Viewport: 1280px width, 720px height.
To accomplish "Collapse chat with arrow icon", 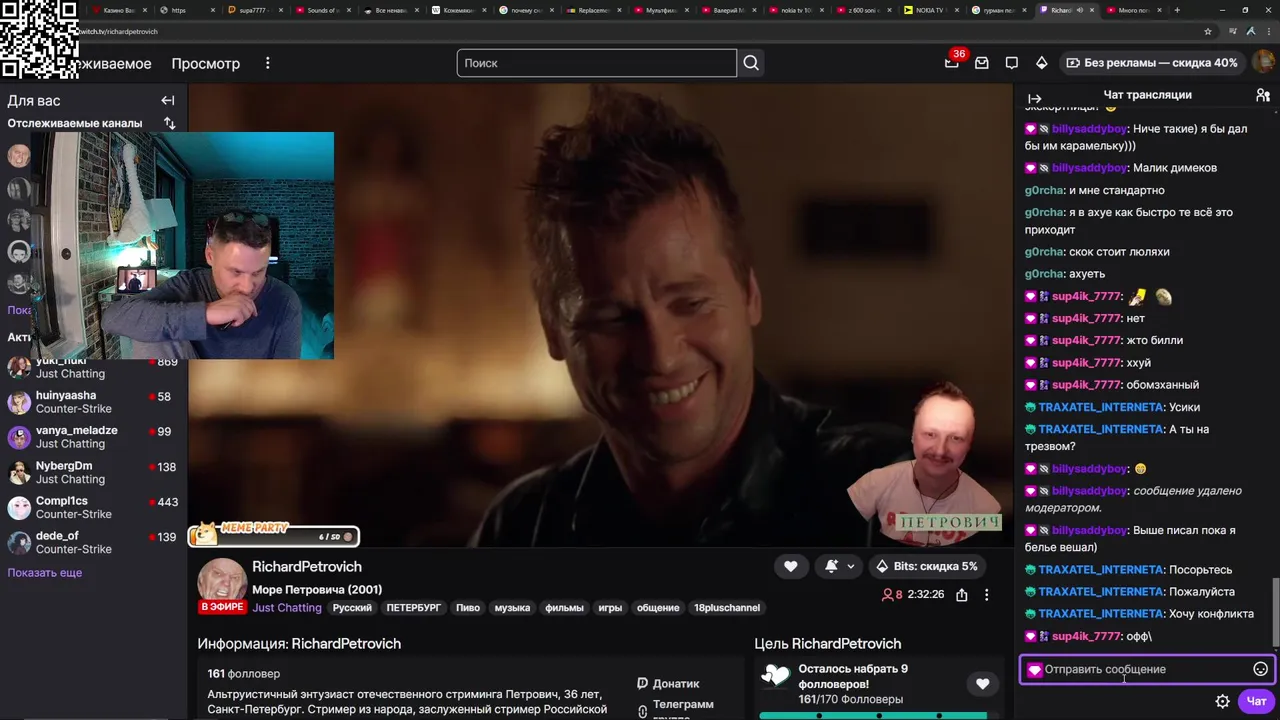I will (1034, 98).
